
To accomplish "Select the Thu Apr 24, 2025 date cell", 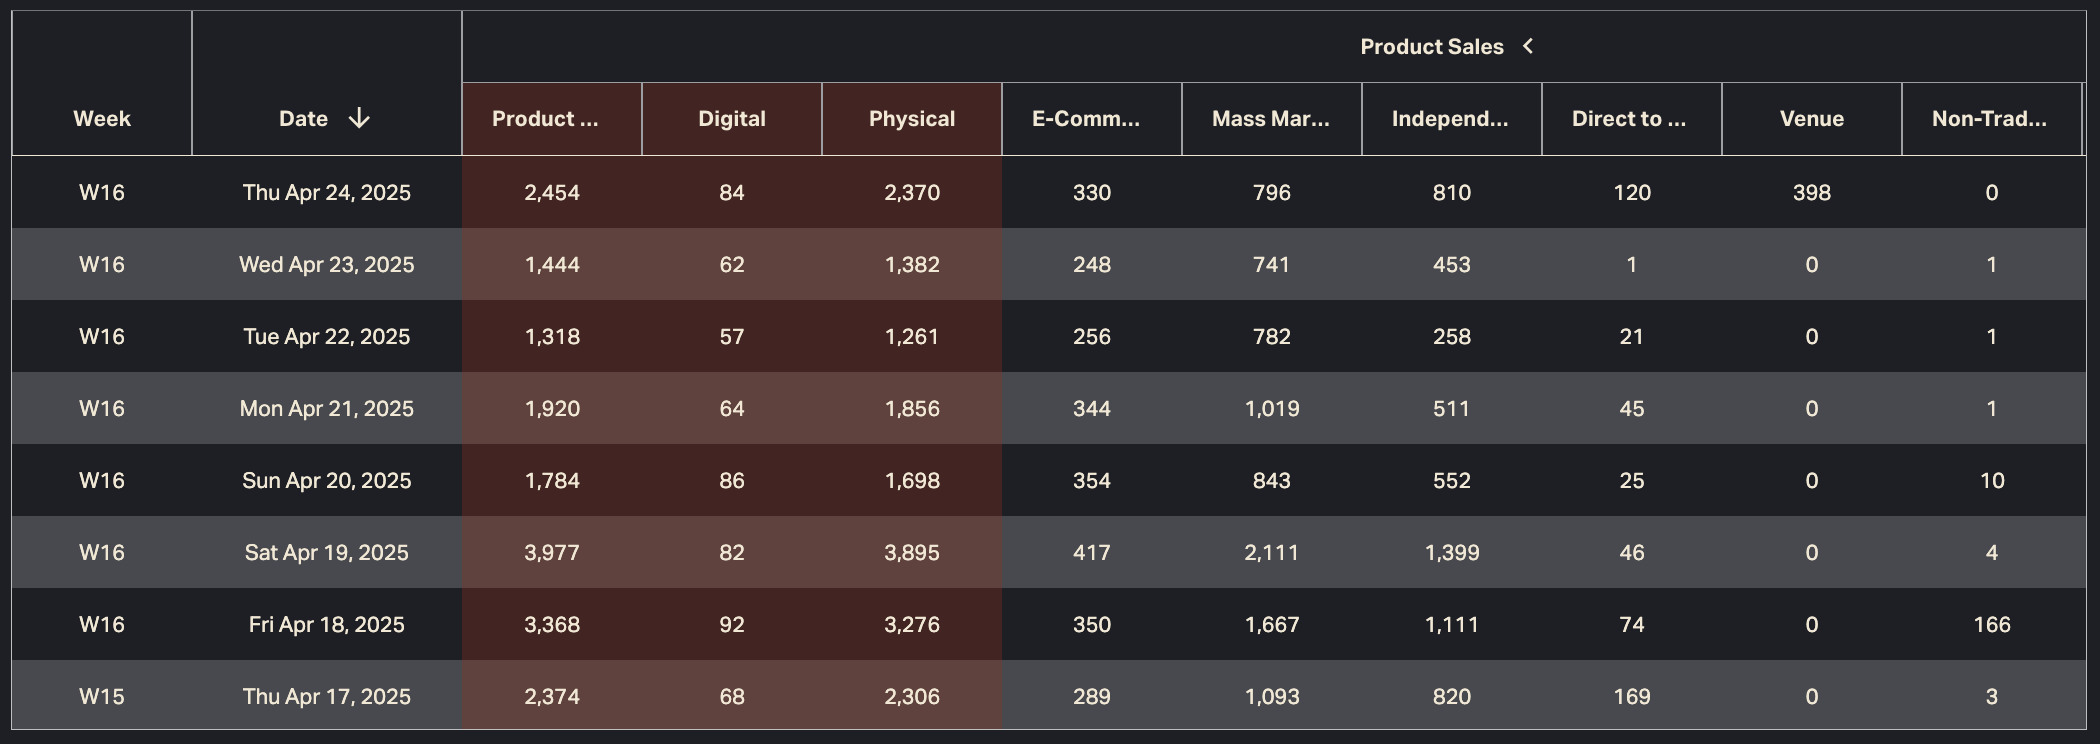I will point(326,193).
